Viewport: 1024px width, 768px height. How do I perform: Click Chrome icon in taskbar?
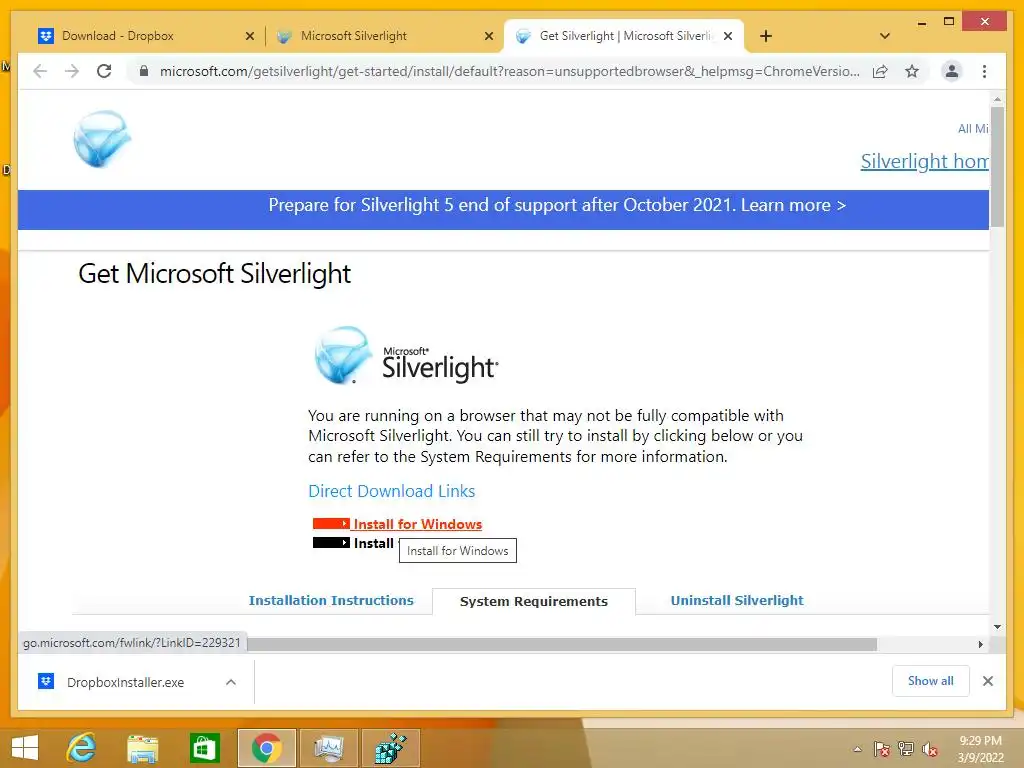point(266,748)
